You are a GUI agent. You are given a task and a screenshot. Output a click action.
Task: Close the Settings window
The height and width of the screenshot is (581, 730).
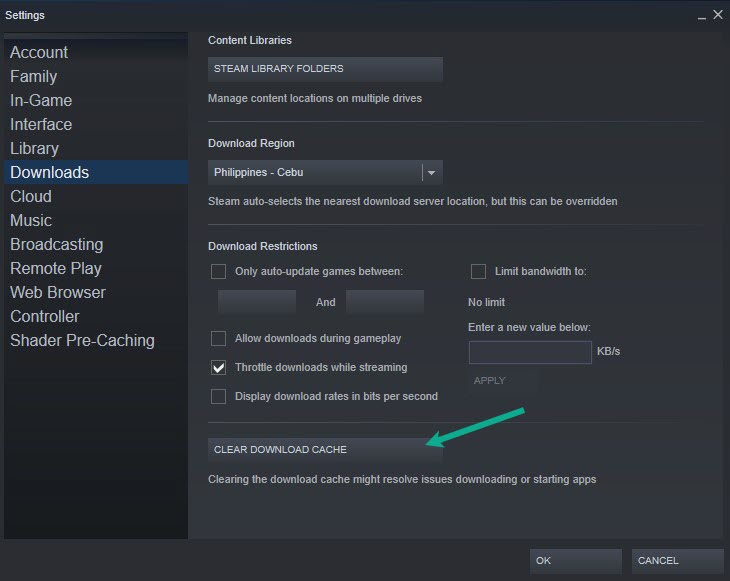718,15
